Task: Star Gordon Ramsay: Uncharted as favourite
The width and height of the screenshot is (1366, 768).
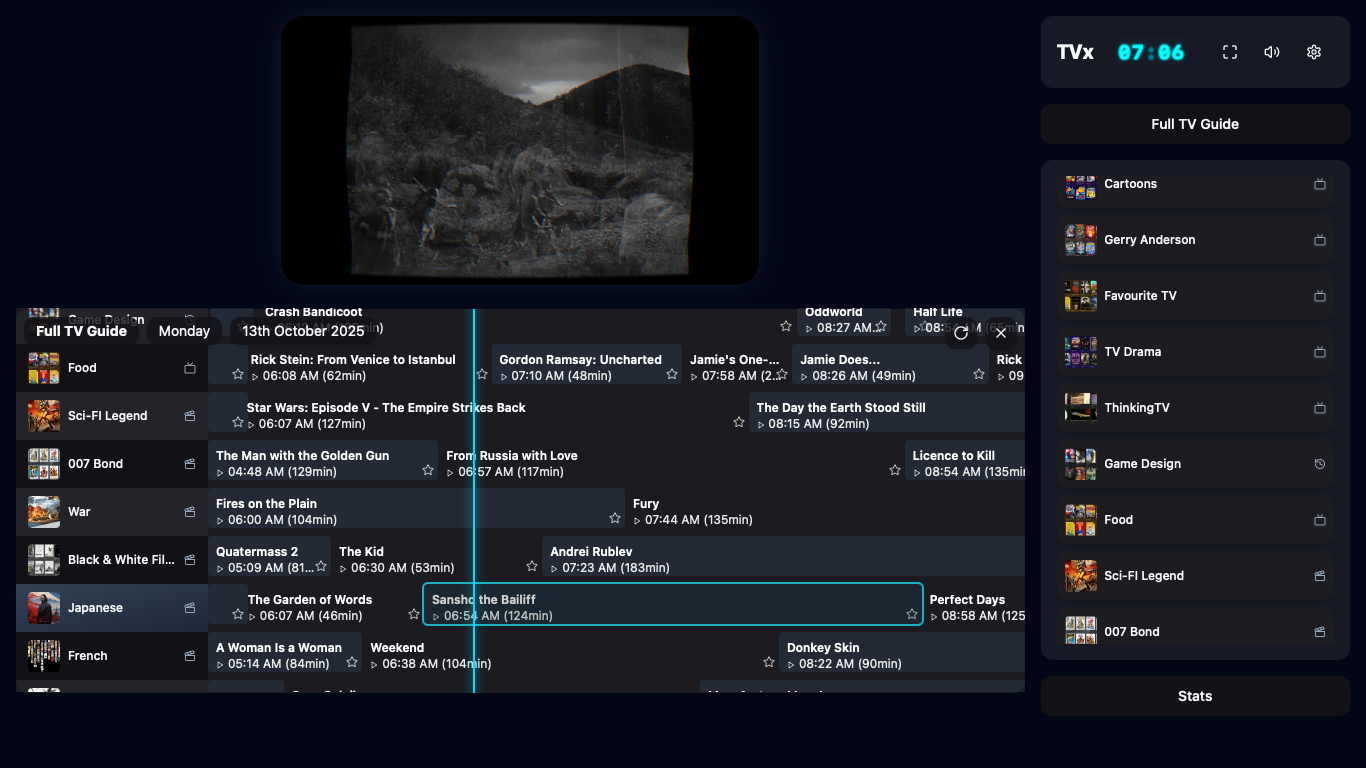Action: tap(672, 374)
